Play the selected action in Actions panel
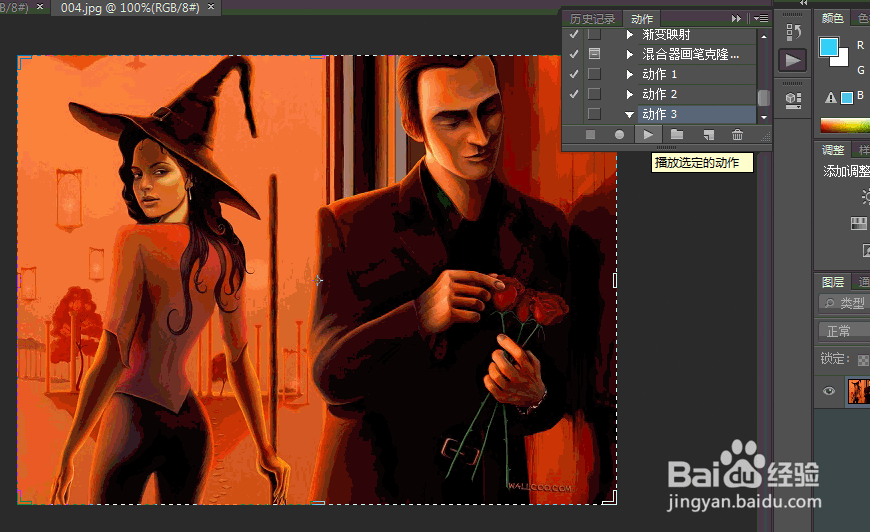Image resolution: width=870 pixels, height=532 pixels. tap(648, 134)
